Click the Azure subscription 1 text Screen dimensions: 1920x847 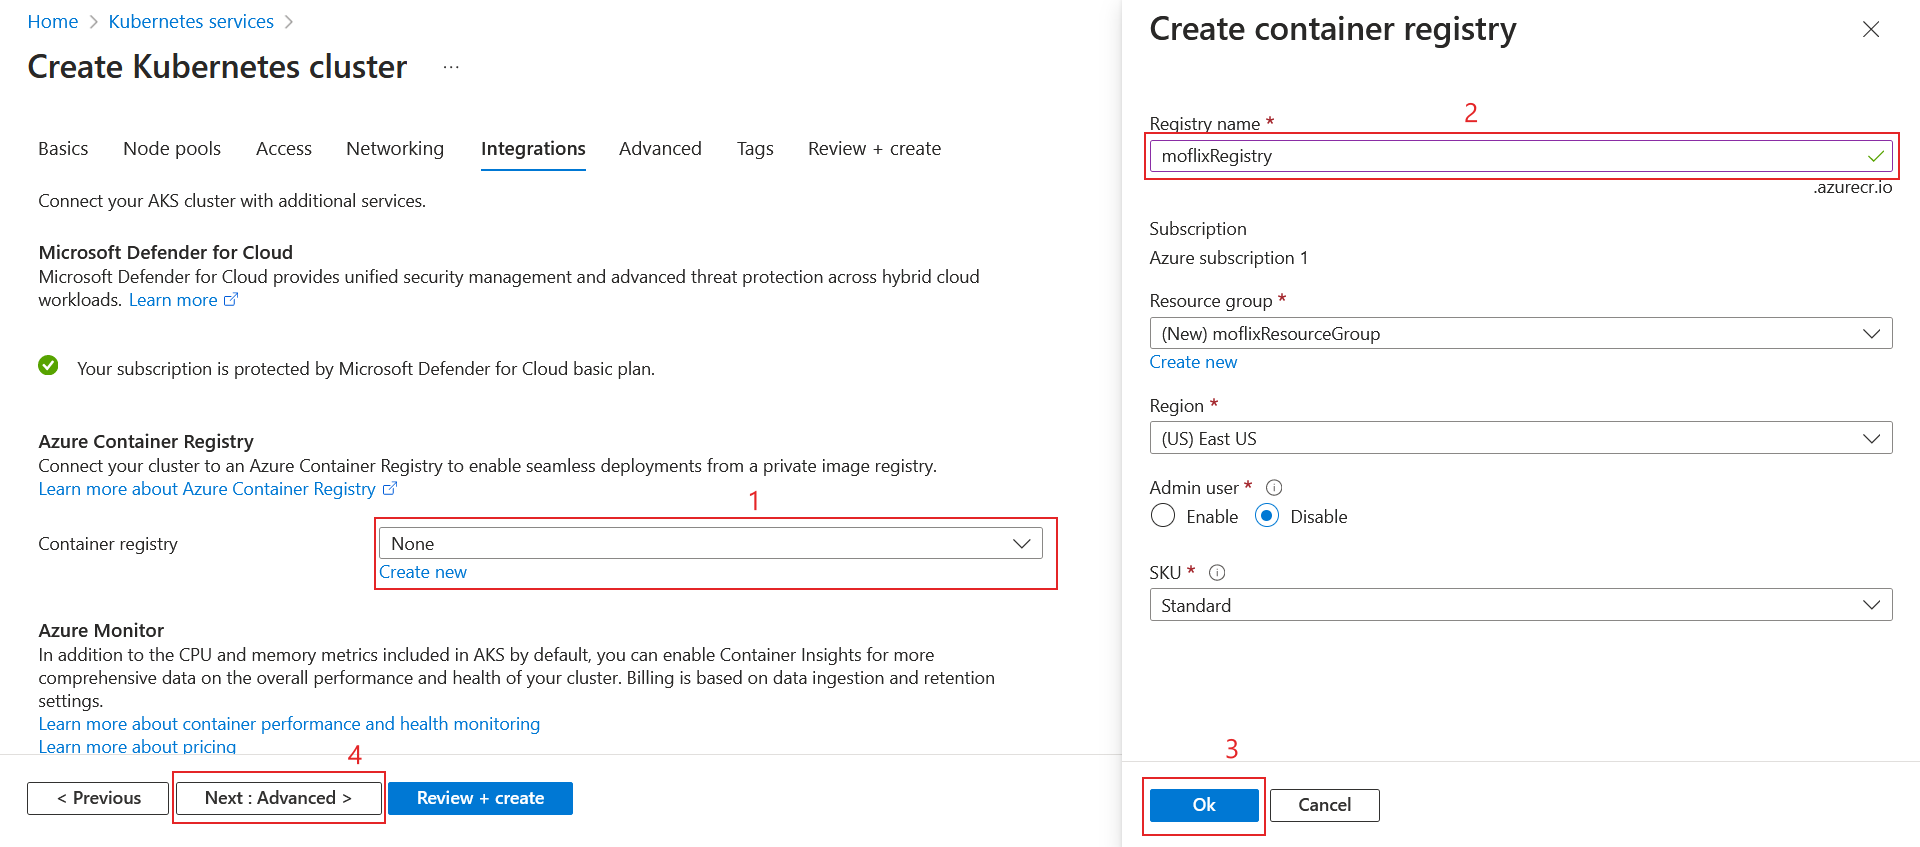click(1228, 258)
